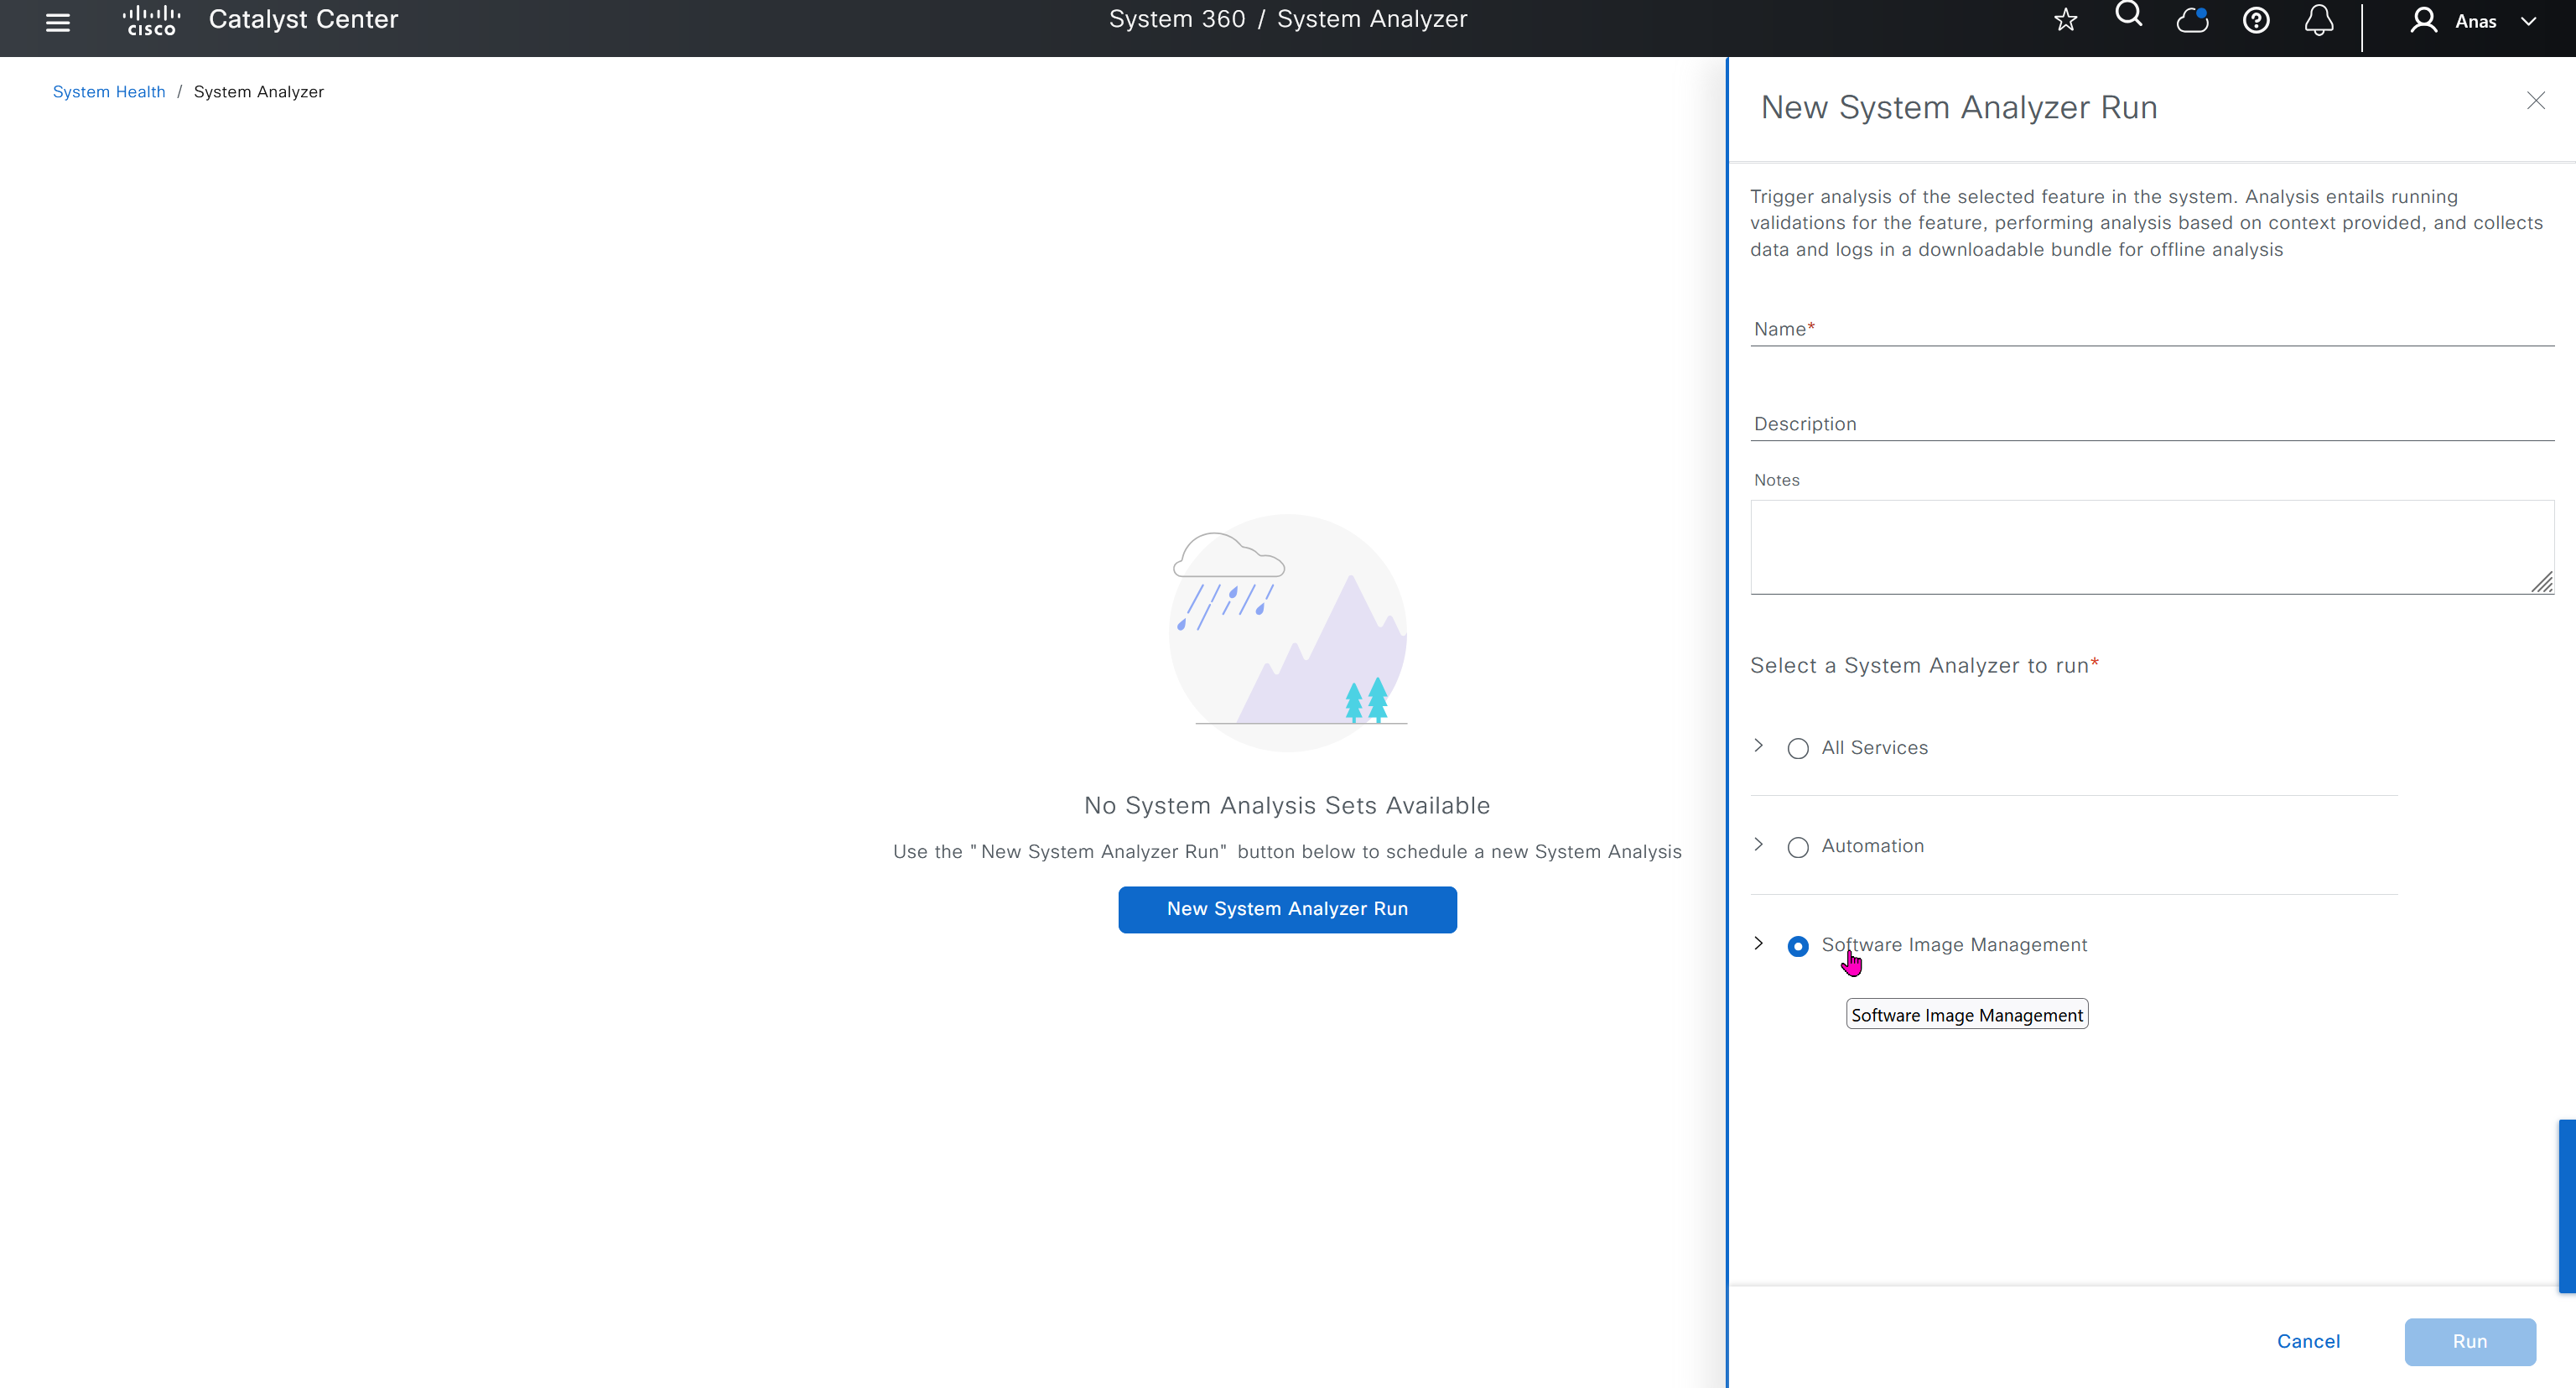Select the All Services radio button

click(x=1797, y=748)
